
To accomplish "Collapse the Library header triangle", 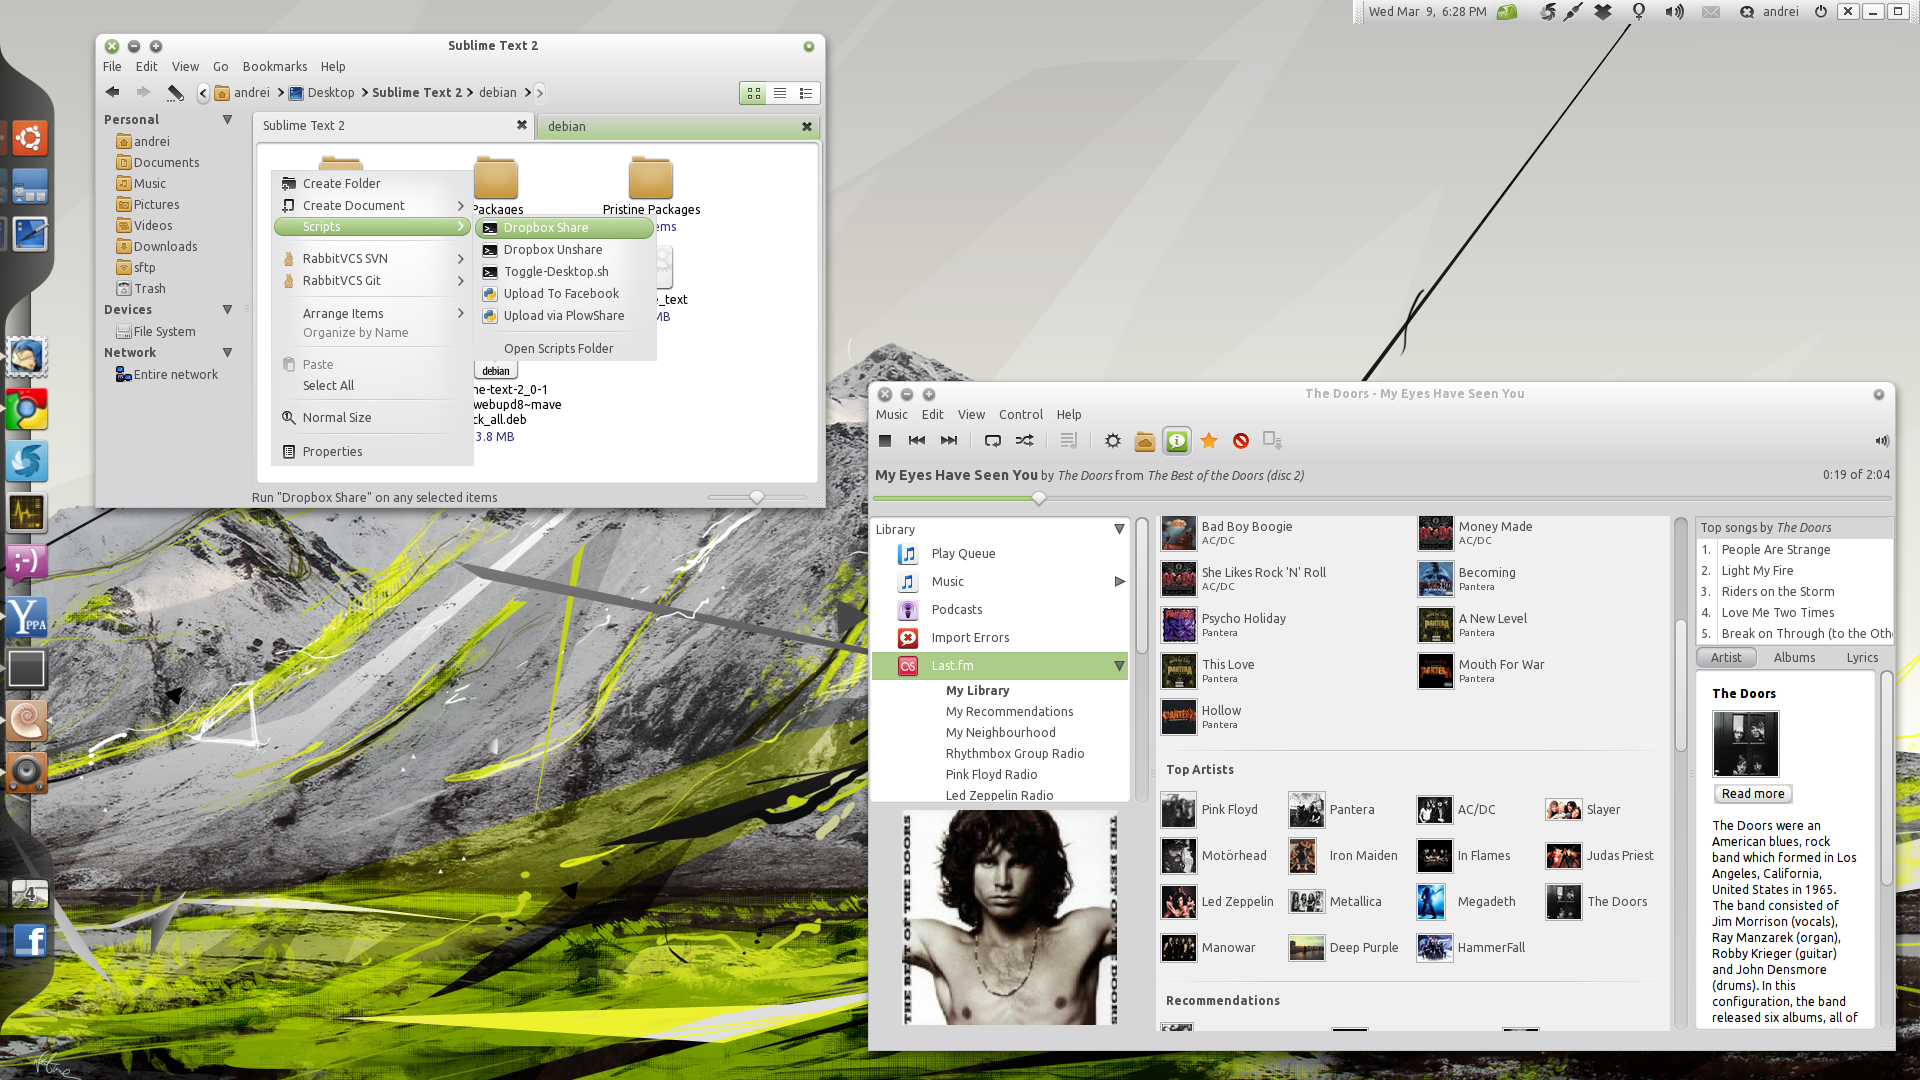I will 1119,529.
